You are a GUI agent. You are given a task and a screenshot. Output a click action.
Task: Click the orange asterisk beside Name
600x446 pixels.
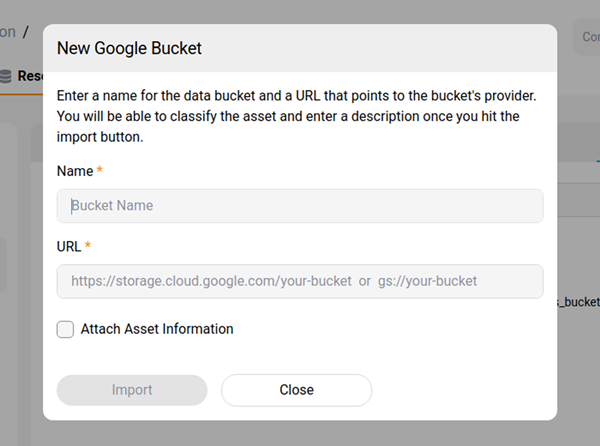click(100, 171)
